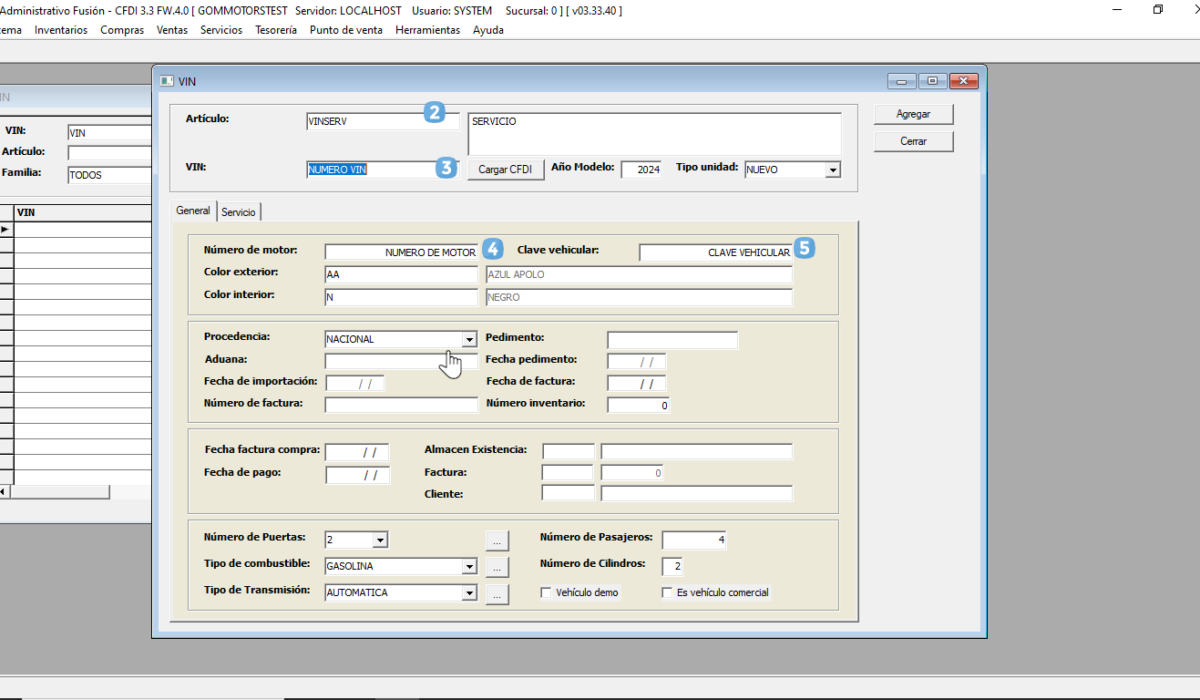The width and height of the screenshot is (1200, 700).
Task: Expand the Tipo de Transmisión dropdown
Action: tap(469, 593)
